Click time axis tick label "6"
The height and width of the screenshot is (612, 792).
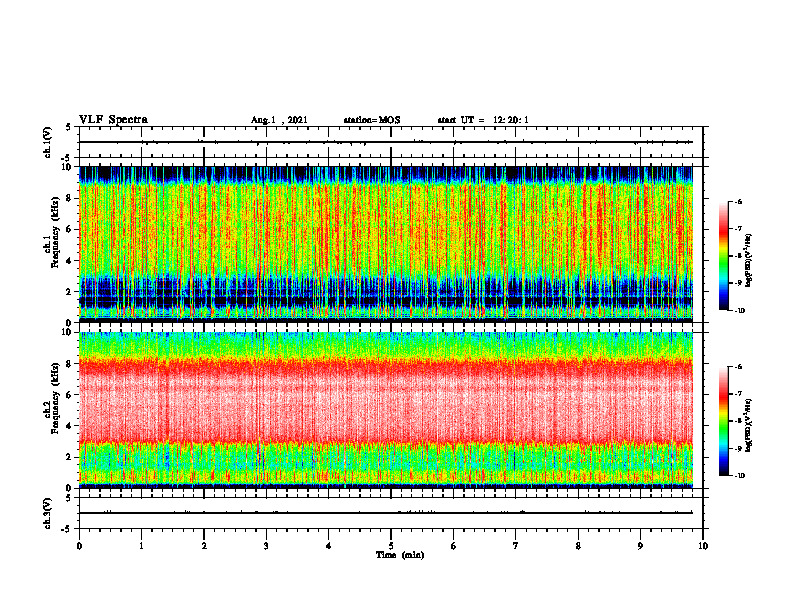point(454,546)
